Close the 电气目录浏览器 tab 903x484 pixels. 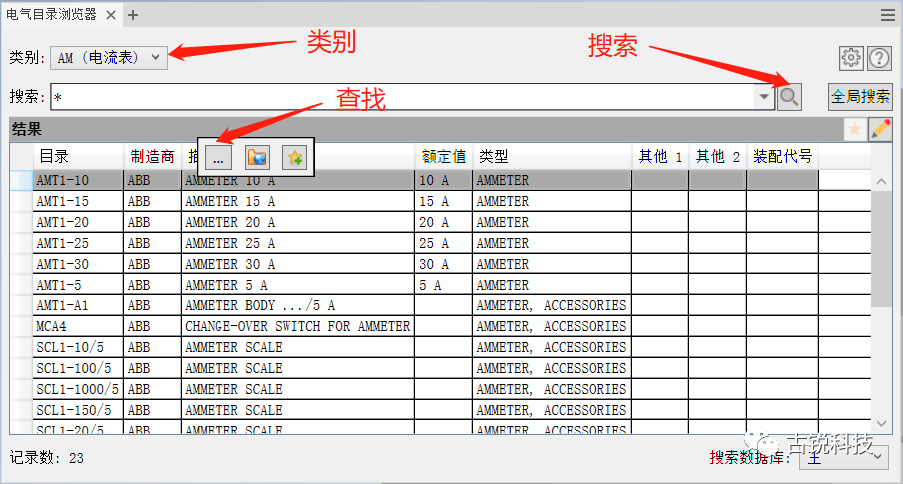111,15
